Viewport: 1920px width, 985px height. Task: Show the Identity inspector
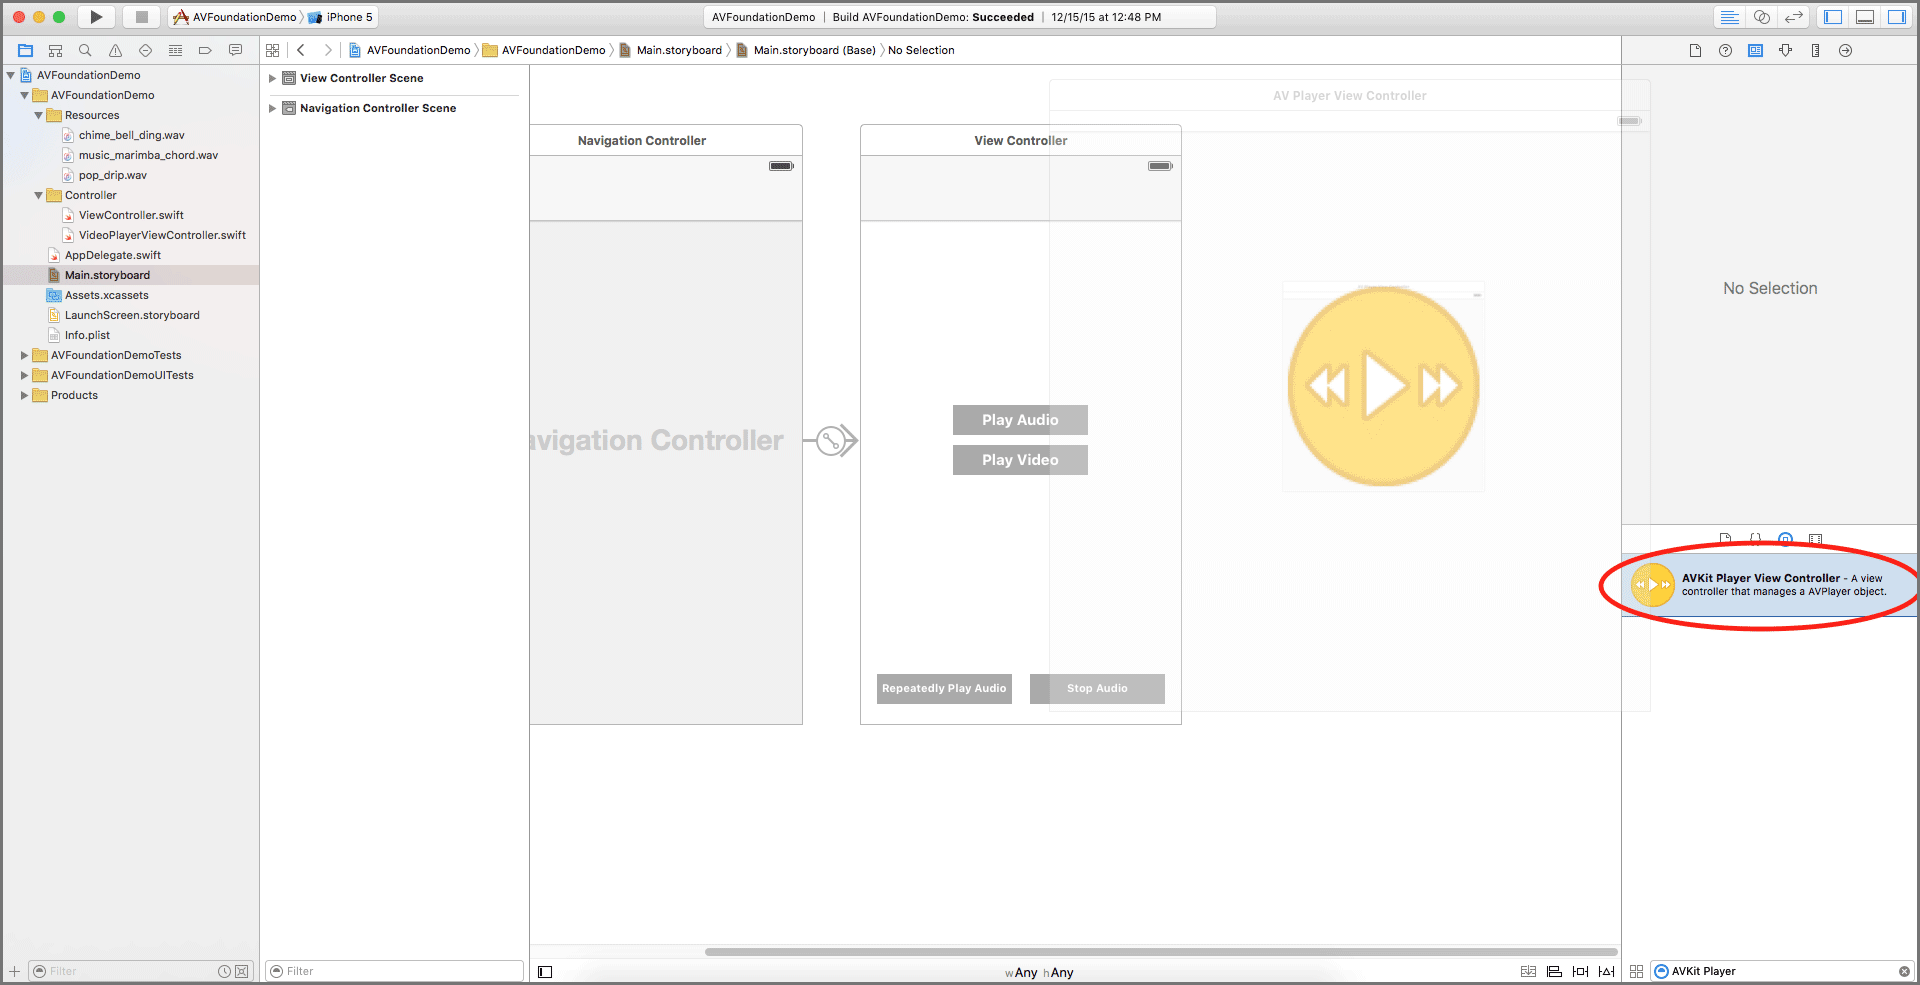click(x=1755, y=50)
